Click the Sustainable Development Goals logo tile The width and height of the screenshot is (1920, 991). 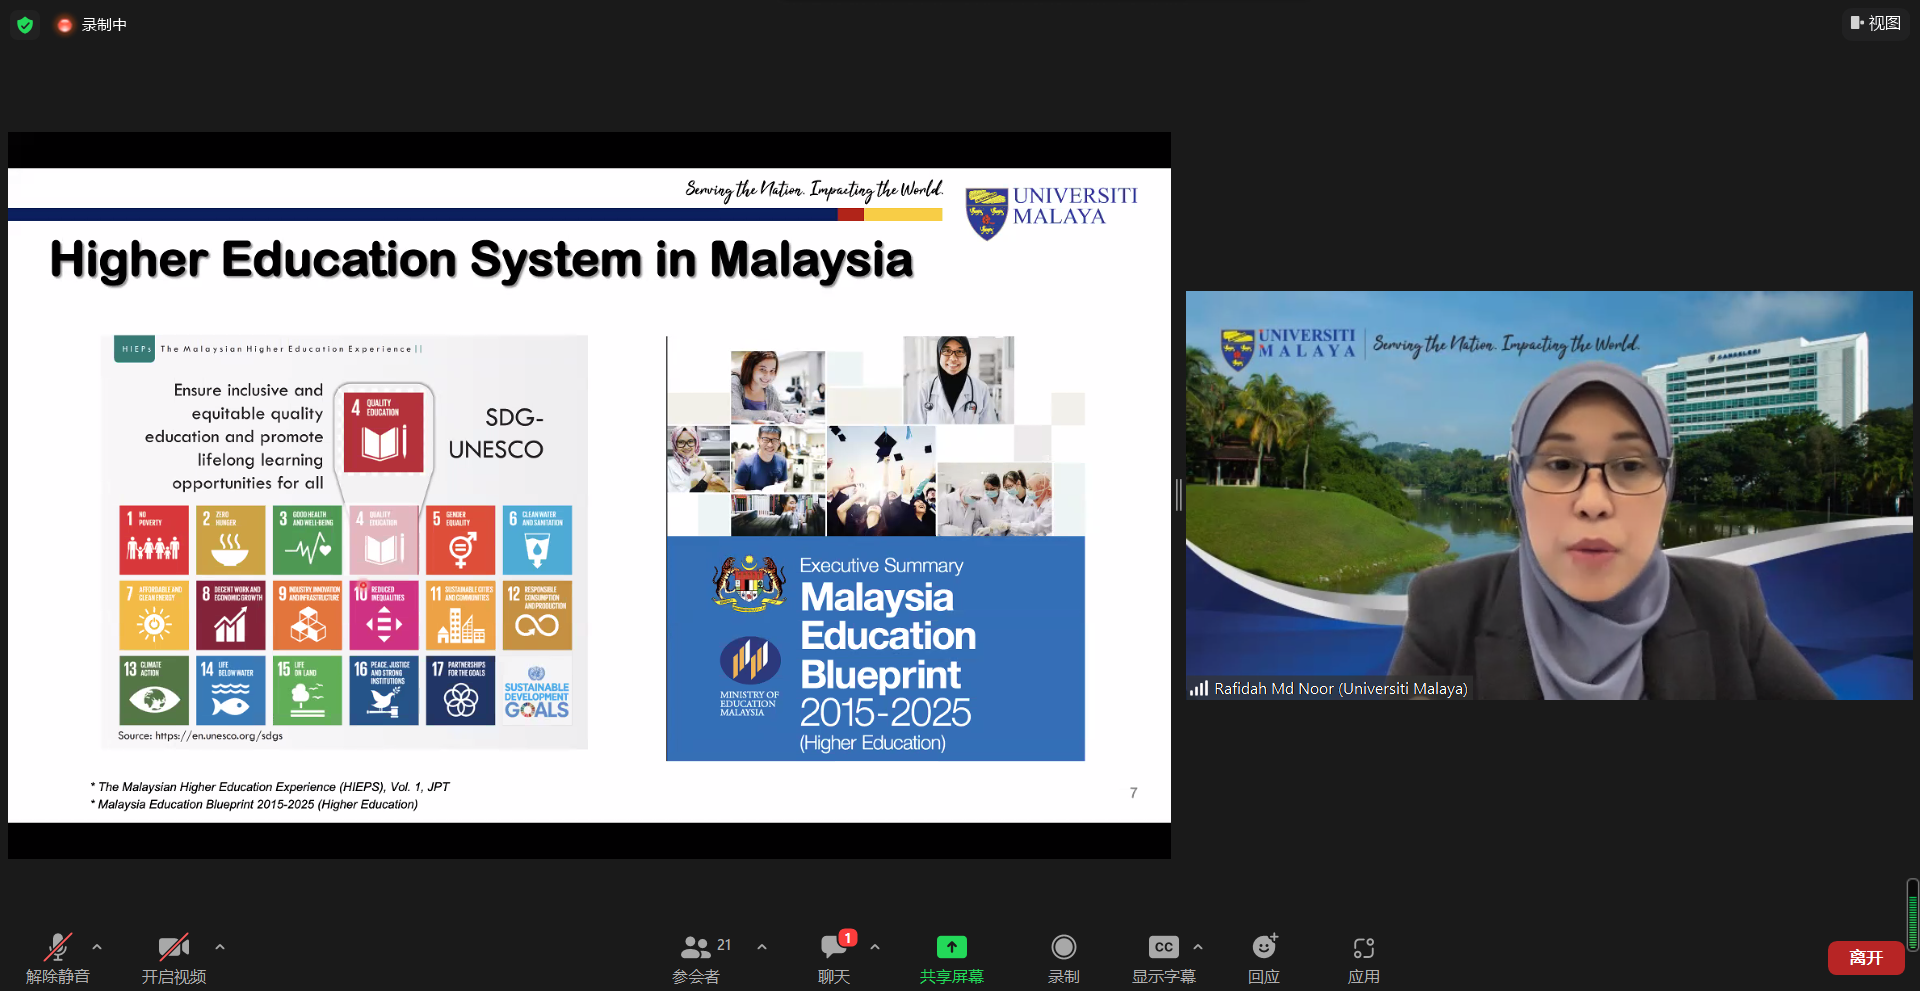[537, 690]
